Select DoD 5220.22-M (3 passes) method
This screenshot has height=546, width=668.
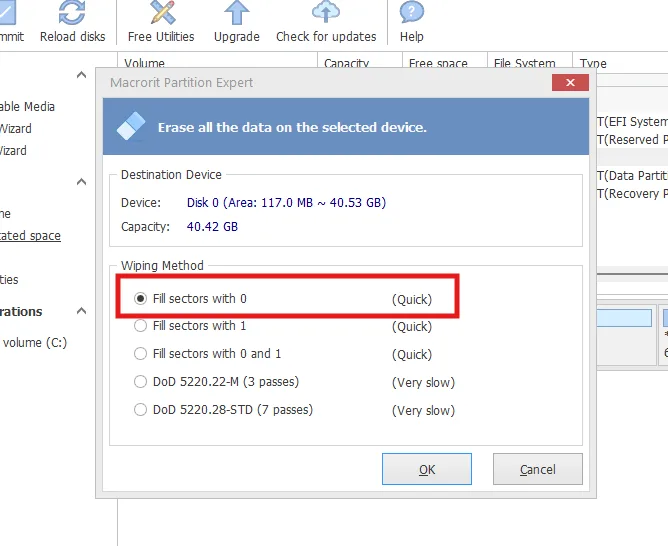(x=140, y=382)
